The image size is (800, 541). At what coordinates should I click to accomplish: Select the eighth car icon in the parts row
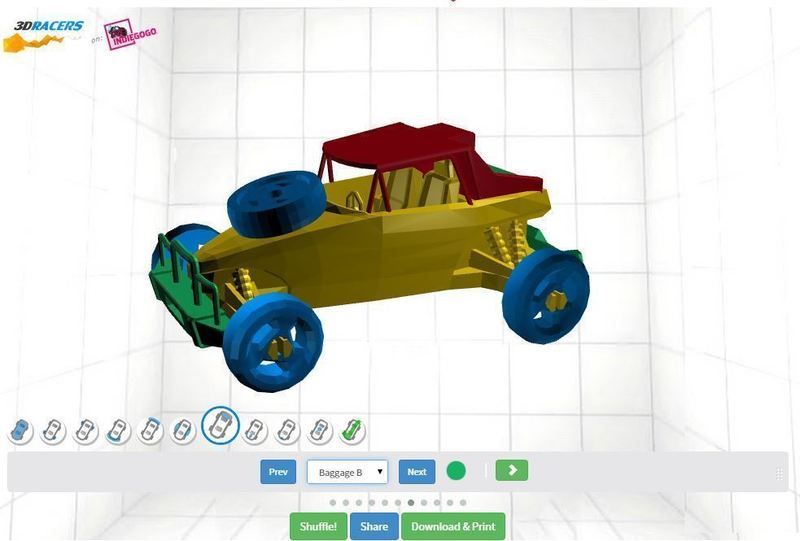255,431
